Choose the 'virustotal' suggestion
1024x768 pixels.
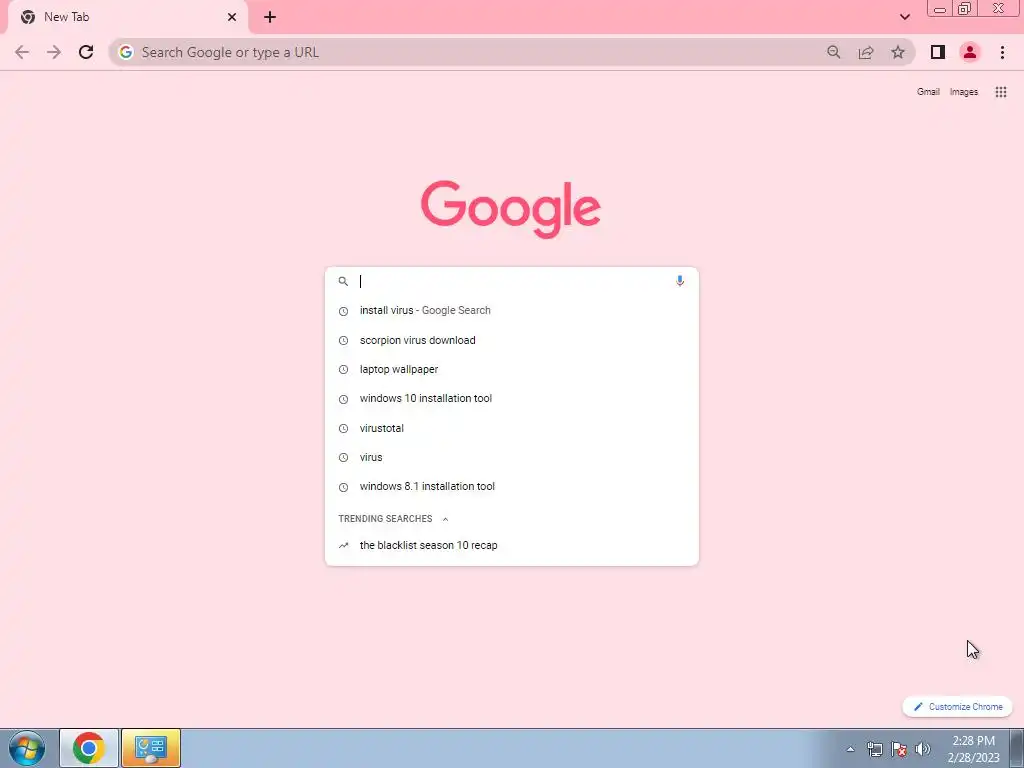tap(511, 428)
